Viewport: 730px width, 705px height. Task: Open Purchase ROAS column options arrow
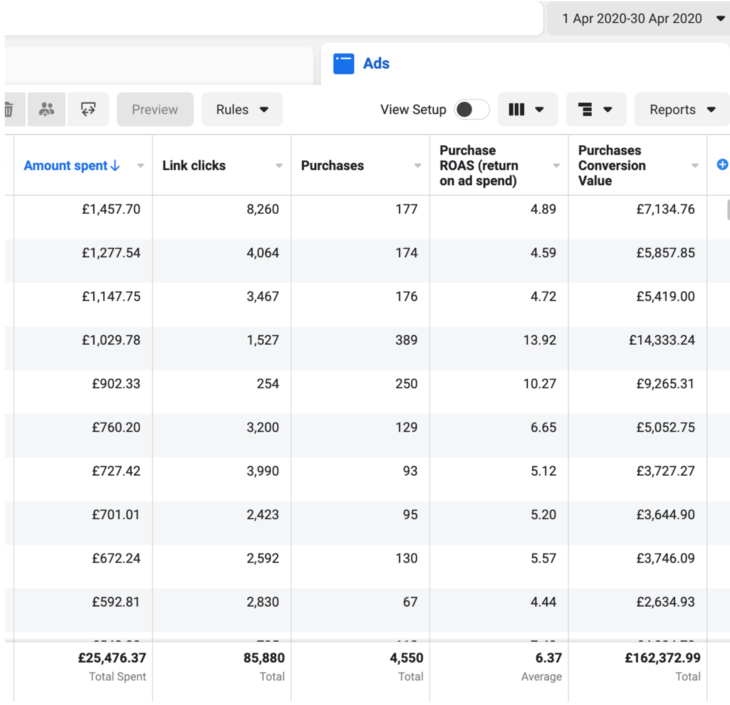[556, 166]
